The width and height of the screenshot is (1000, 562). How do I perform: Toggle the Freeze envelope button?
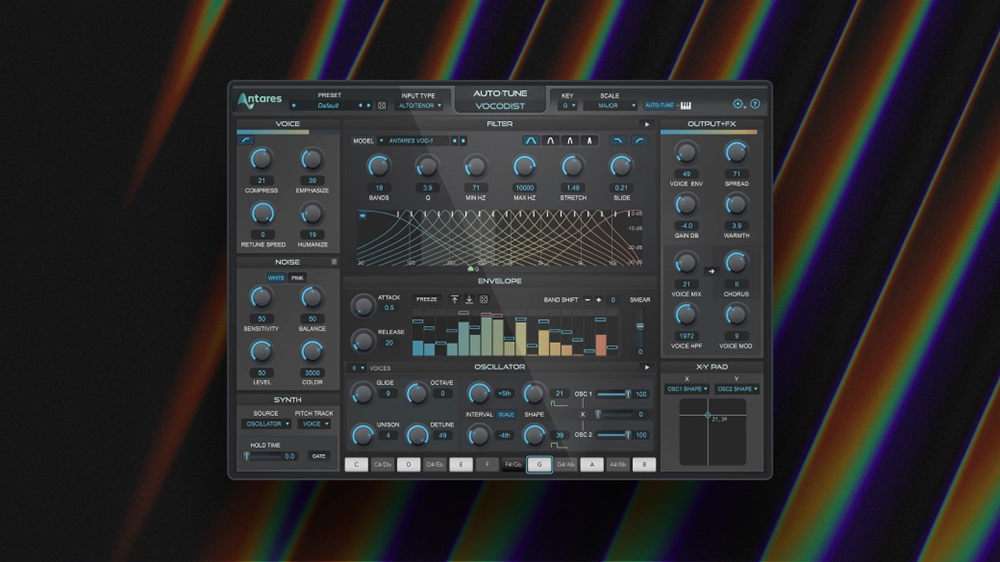(427, 299)
